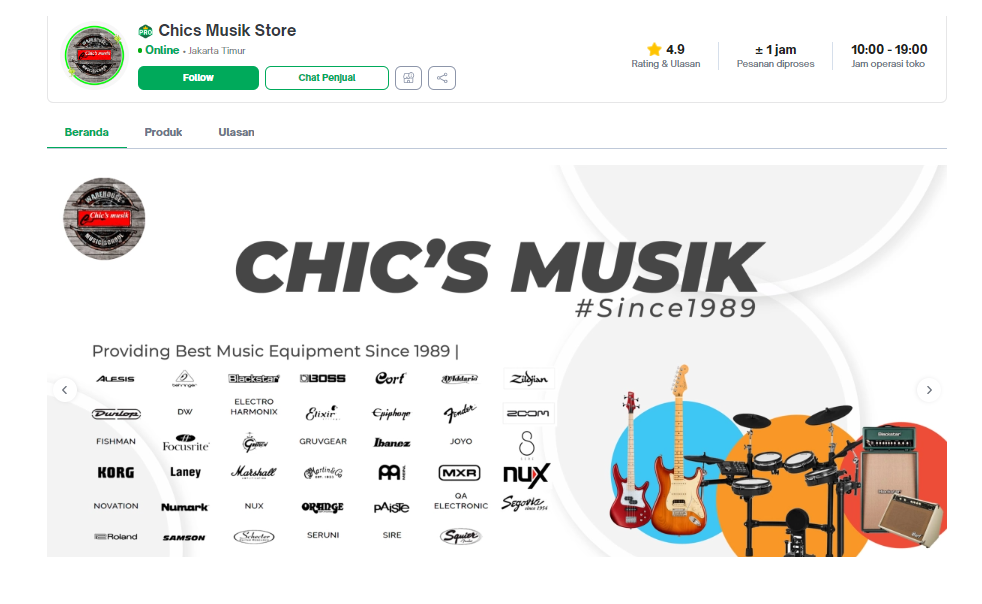Click the Fender logo in banner
Image resolution: width=982 pixels, height=604 pixels.
point(460,412)
